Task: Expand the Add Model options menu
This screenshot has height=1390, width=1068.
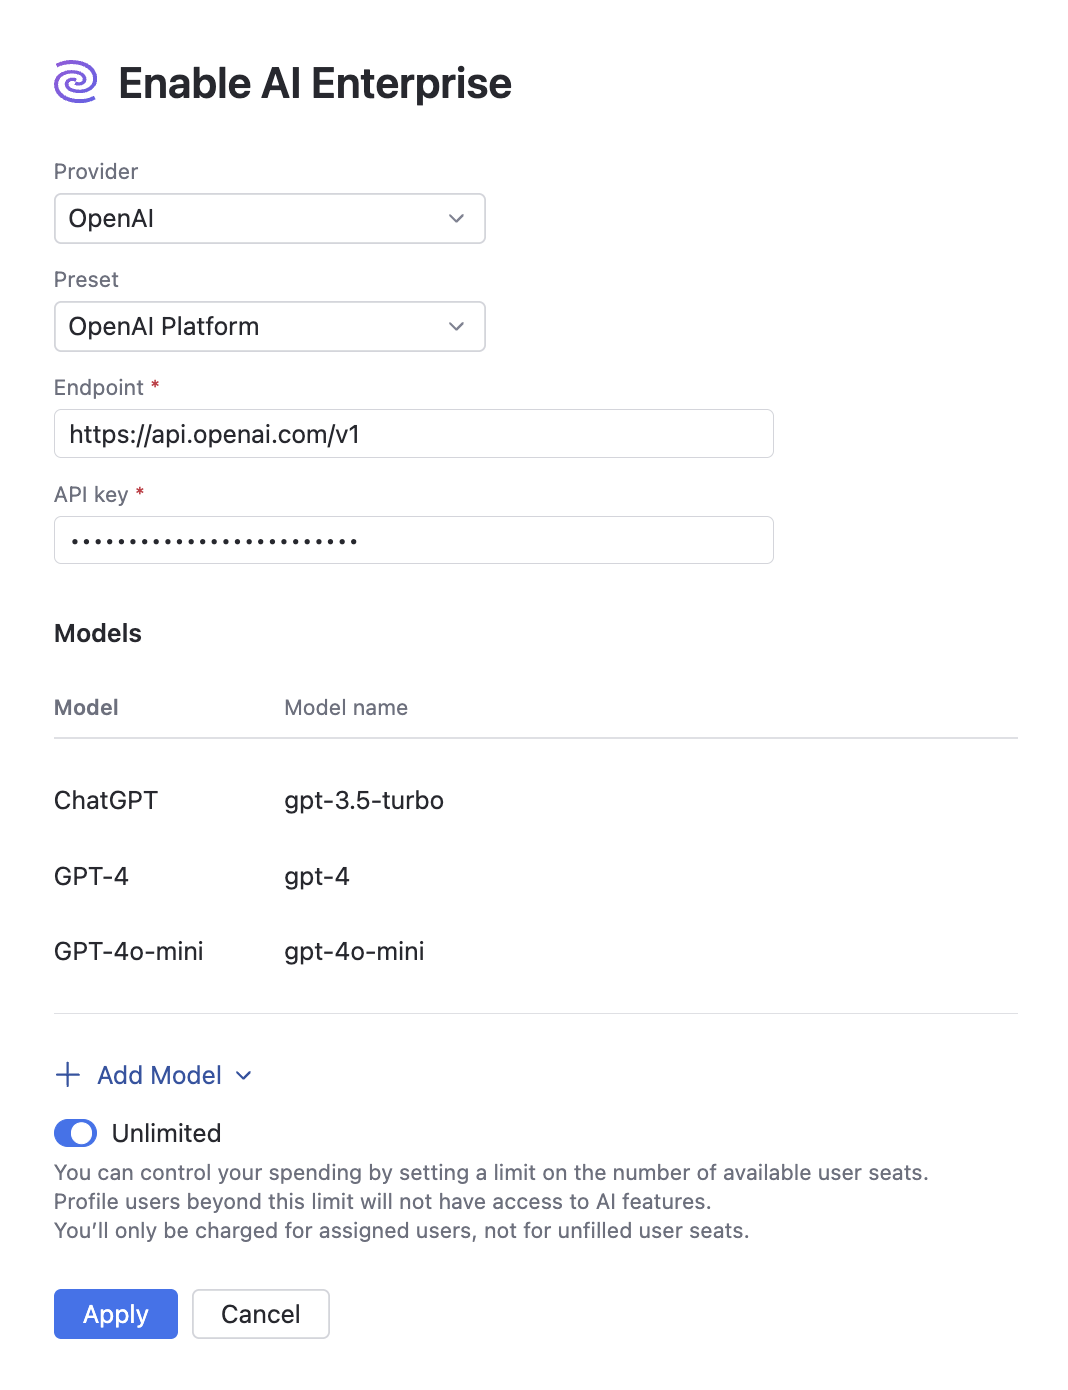Action: point(160,1075)
